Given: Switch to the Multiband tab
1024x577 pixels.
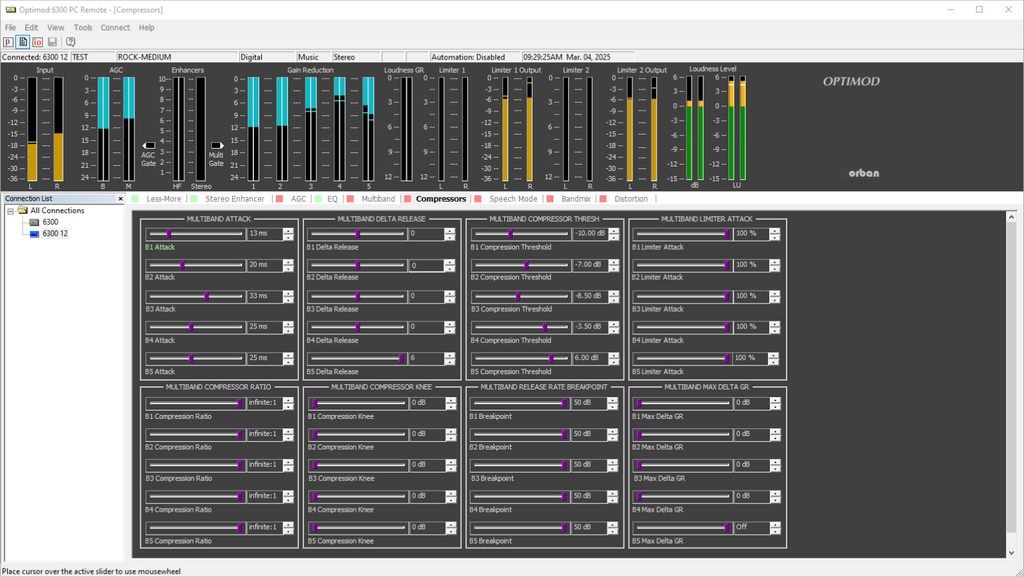Looking at the screenshot, I should click(x=378, y=199).
